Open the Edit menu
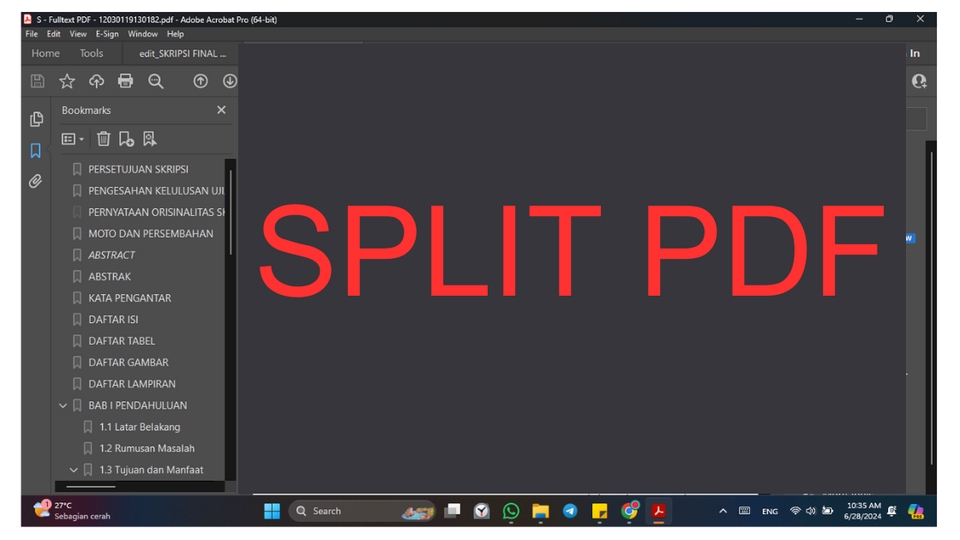This screenshot has width=960, height=540. pyautogui.click(x=54, y=34)
